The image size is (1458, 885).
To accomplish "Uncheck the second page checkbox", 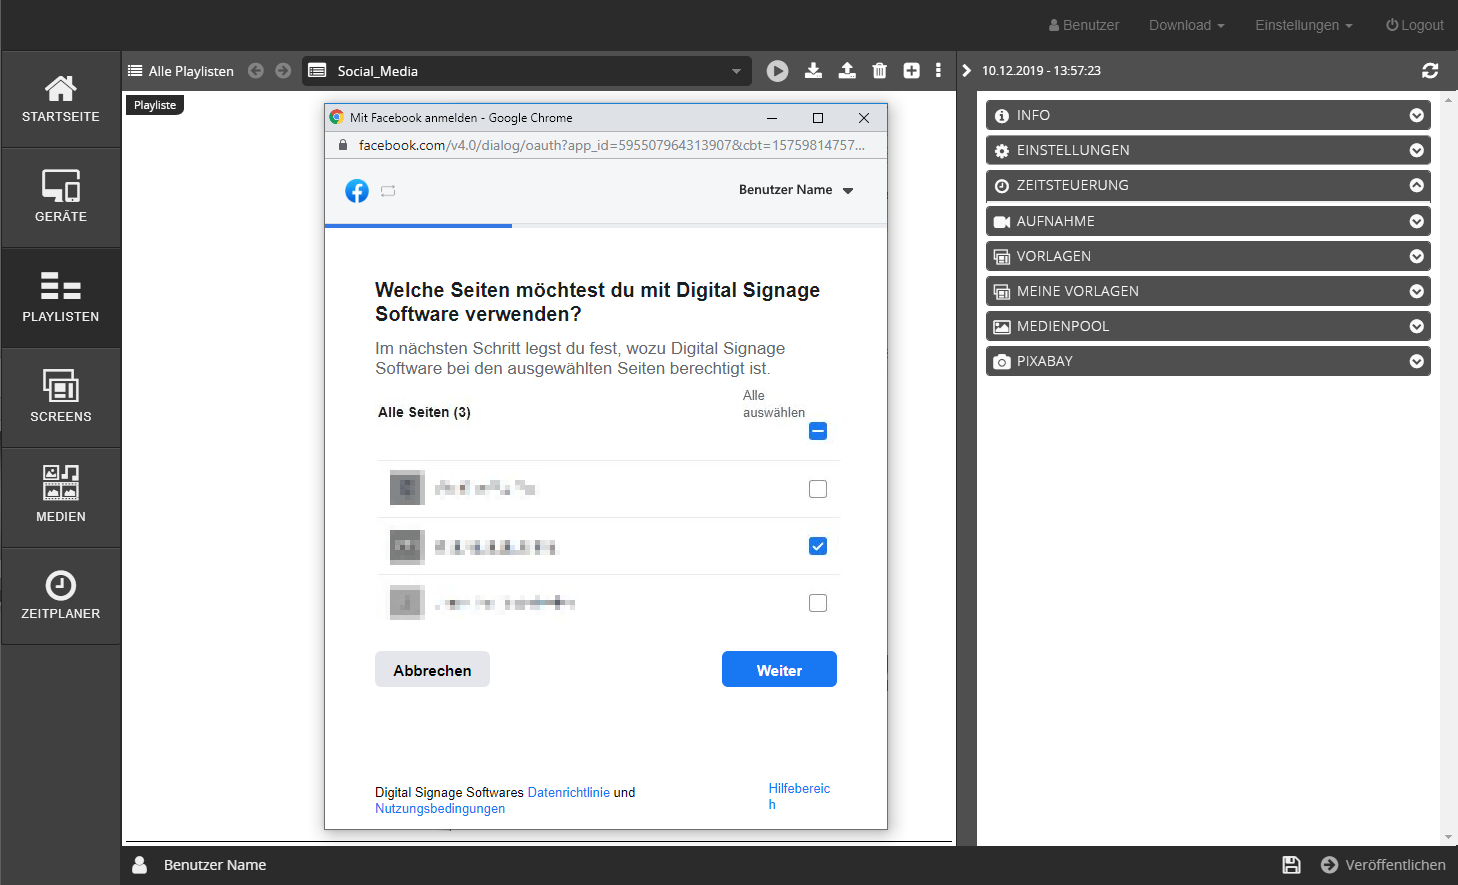I will 818,546.
